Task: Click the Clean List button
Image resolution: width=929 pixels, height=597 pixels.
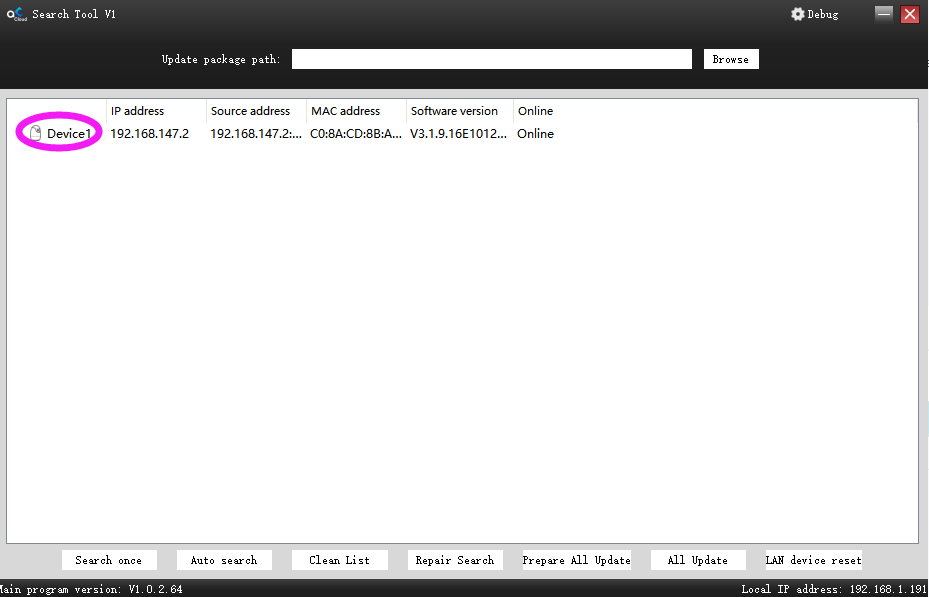Action: pos(339,560)
